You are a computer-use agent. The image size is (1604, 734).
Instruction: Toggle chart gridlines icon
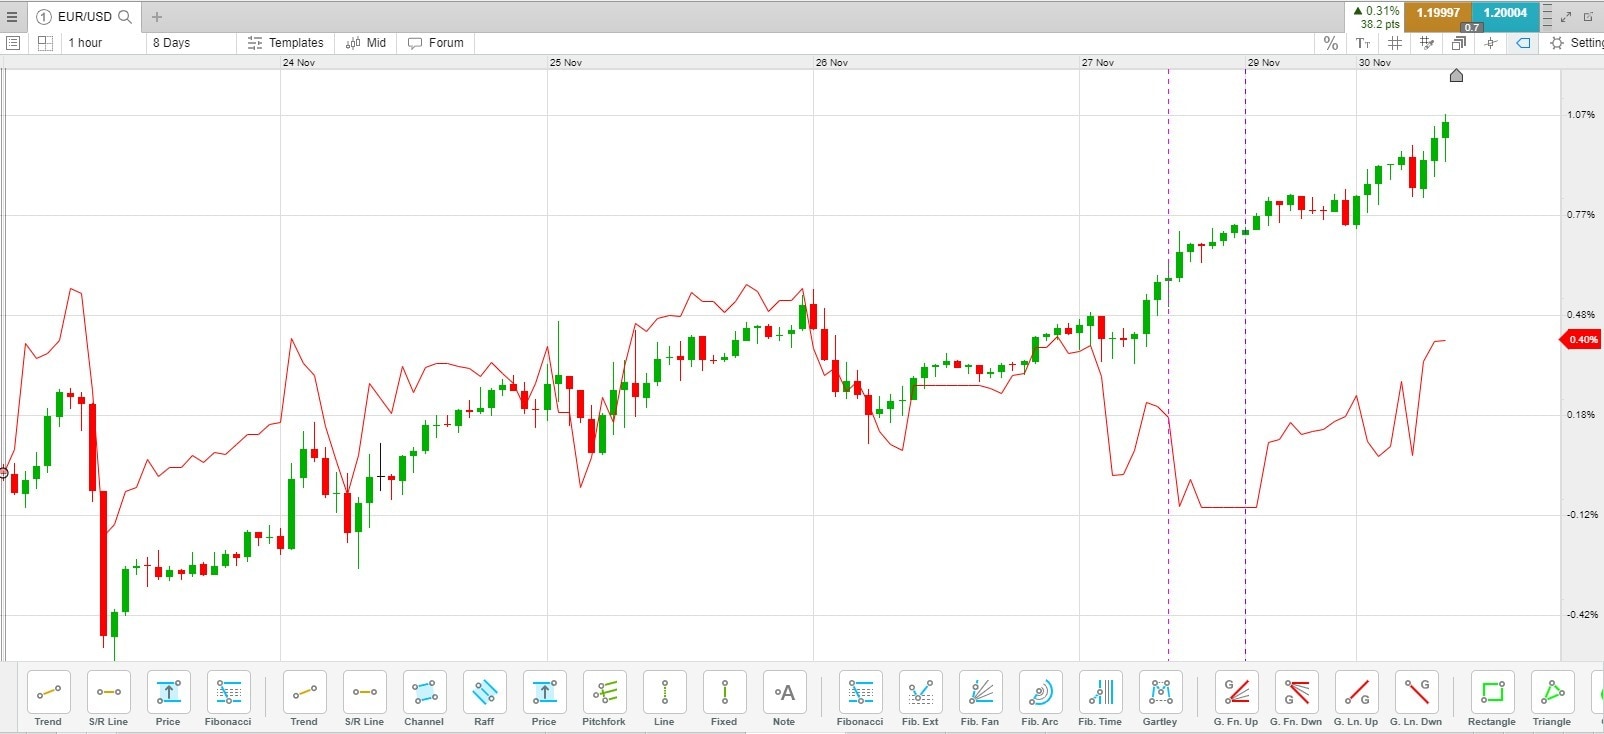(1395, 43)
